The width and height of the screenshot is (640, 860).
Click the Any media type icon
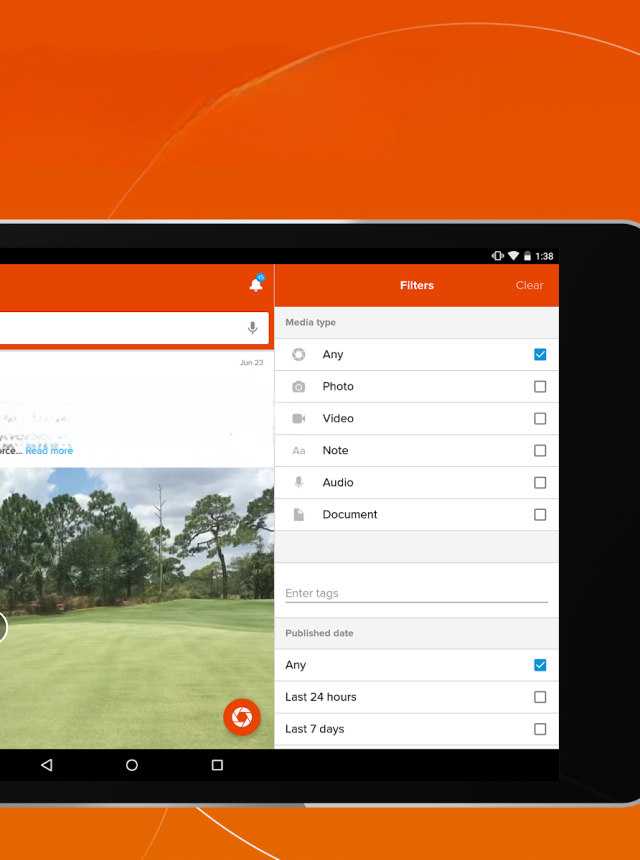298,354
